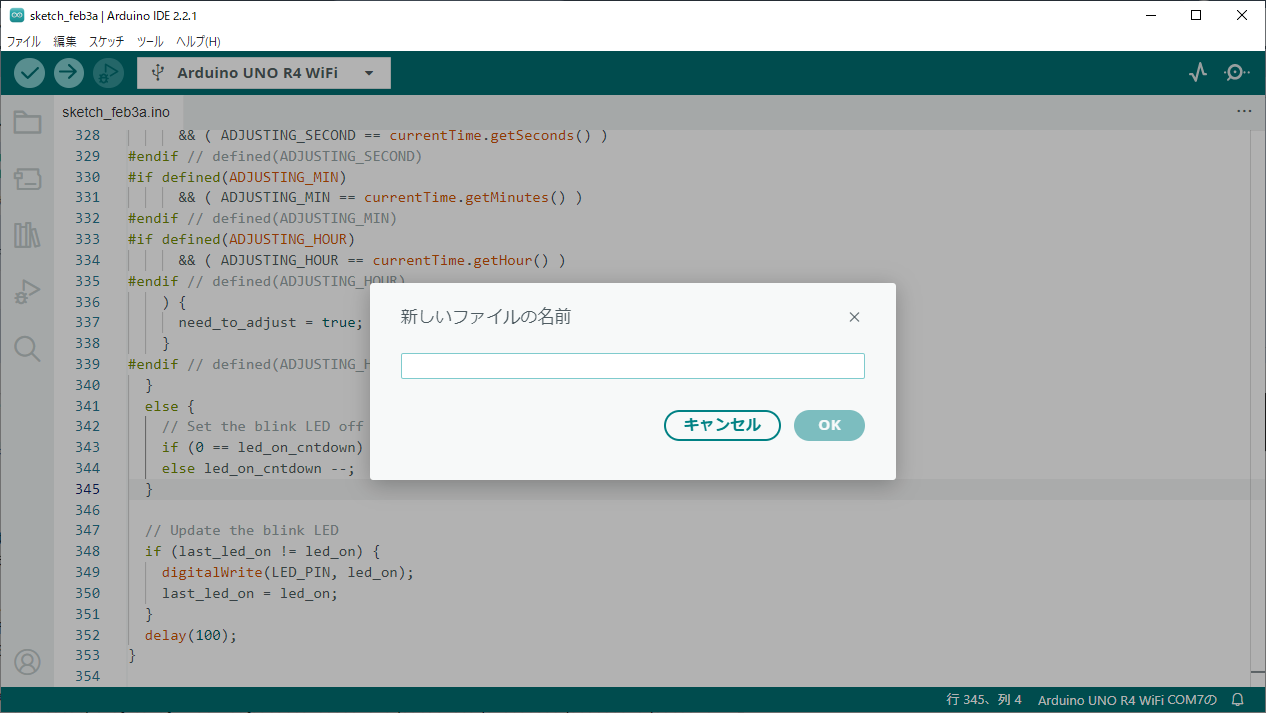The height and width of the screenshot is (713, 1266).
Task: Open the Serial Plotter
Action: [1197, 73]
